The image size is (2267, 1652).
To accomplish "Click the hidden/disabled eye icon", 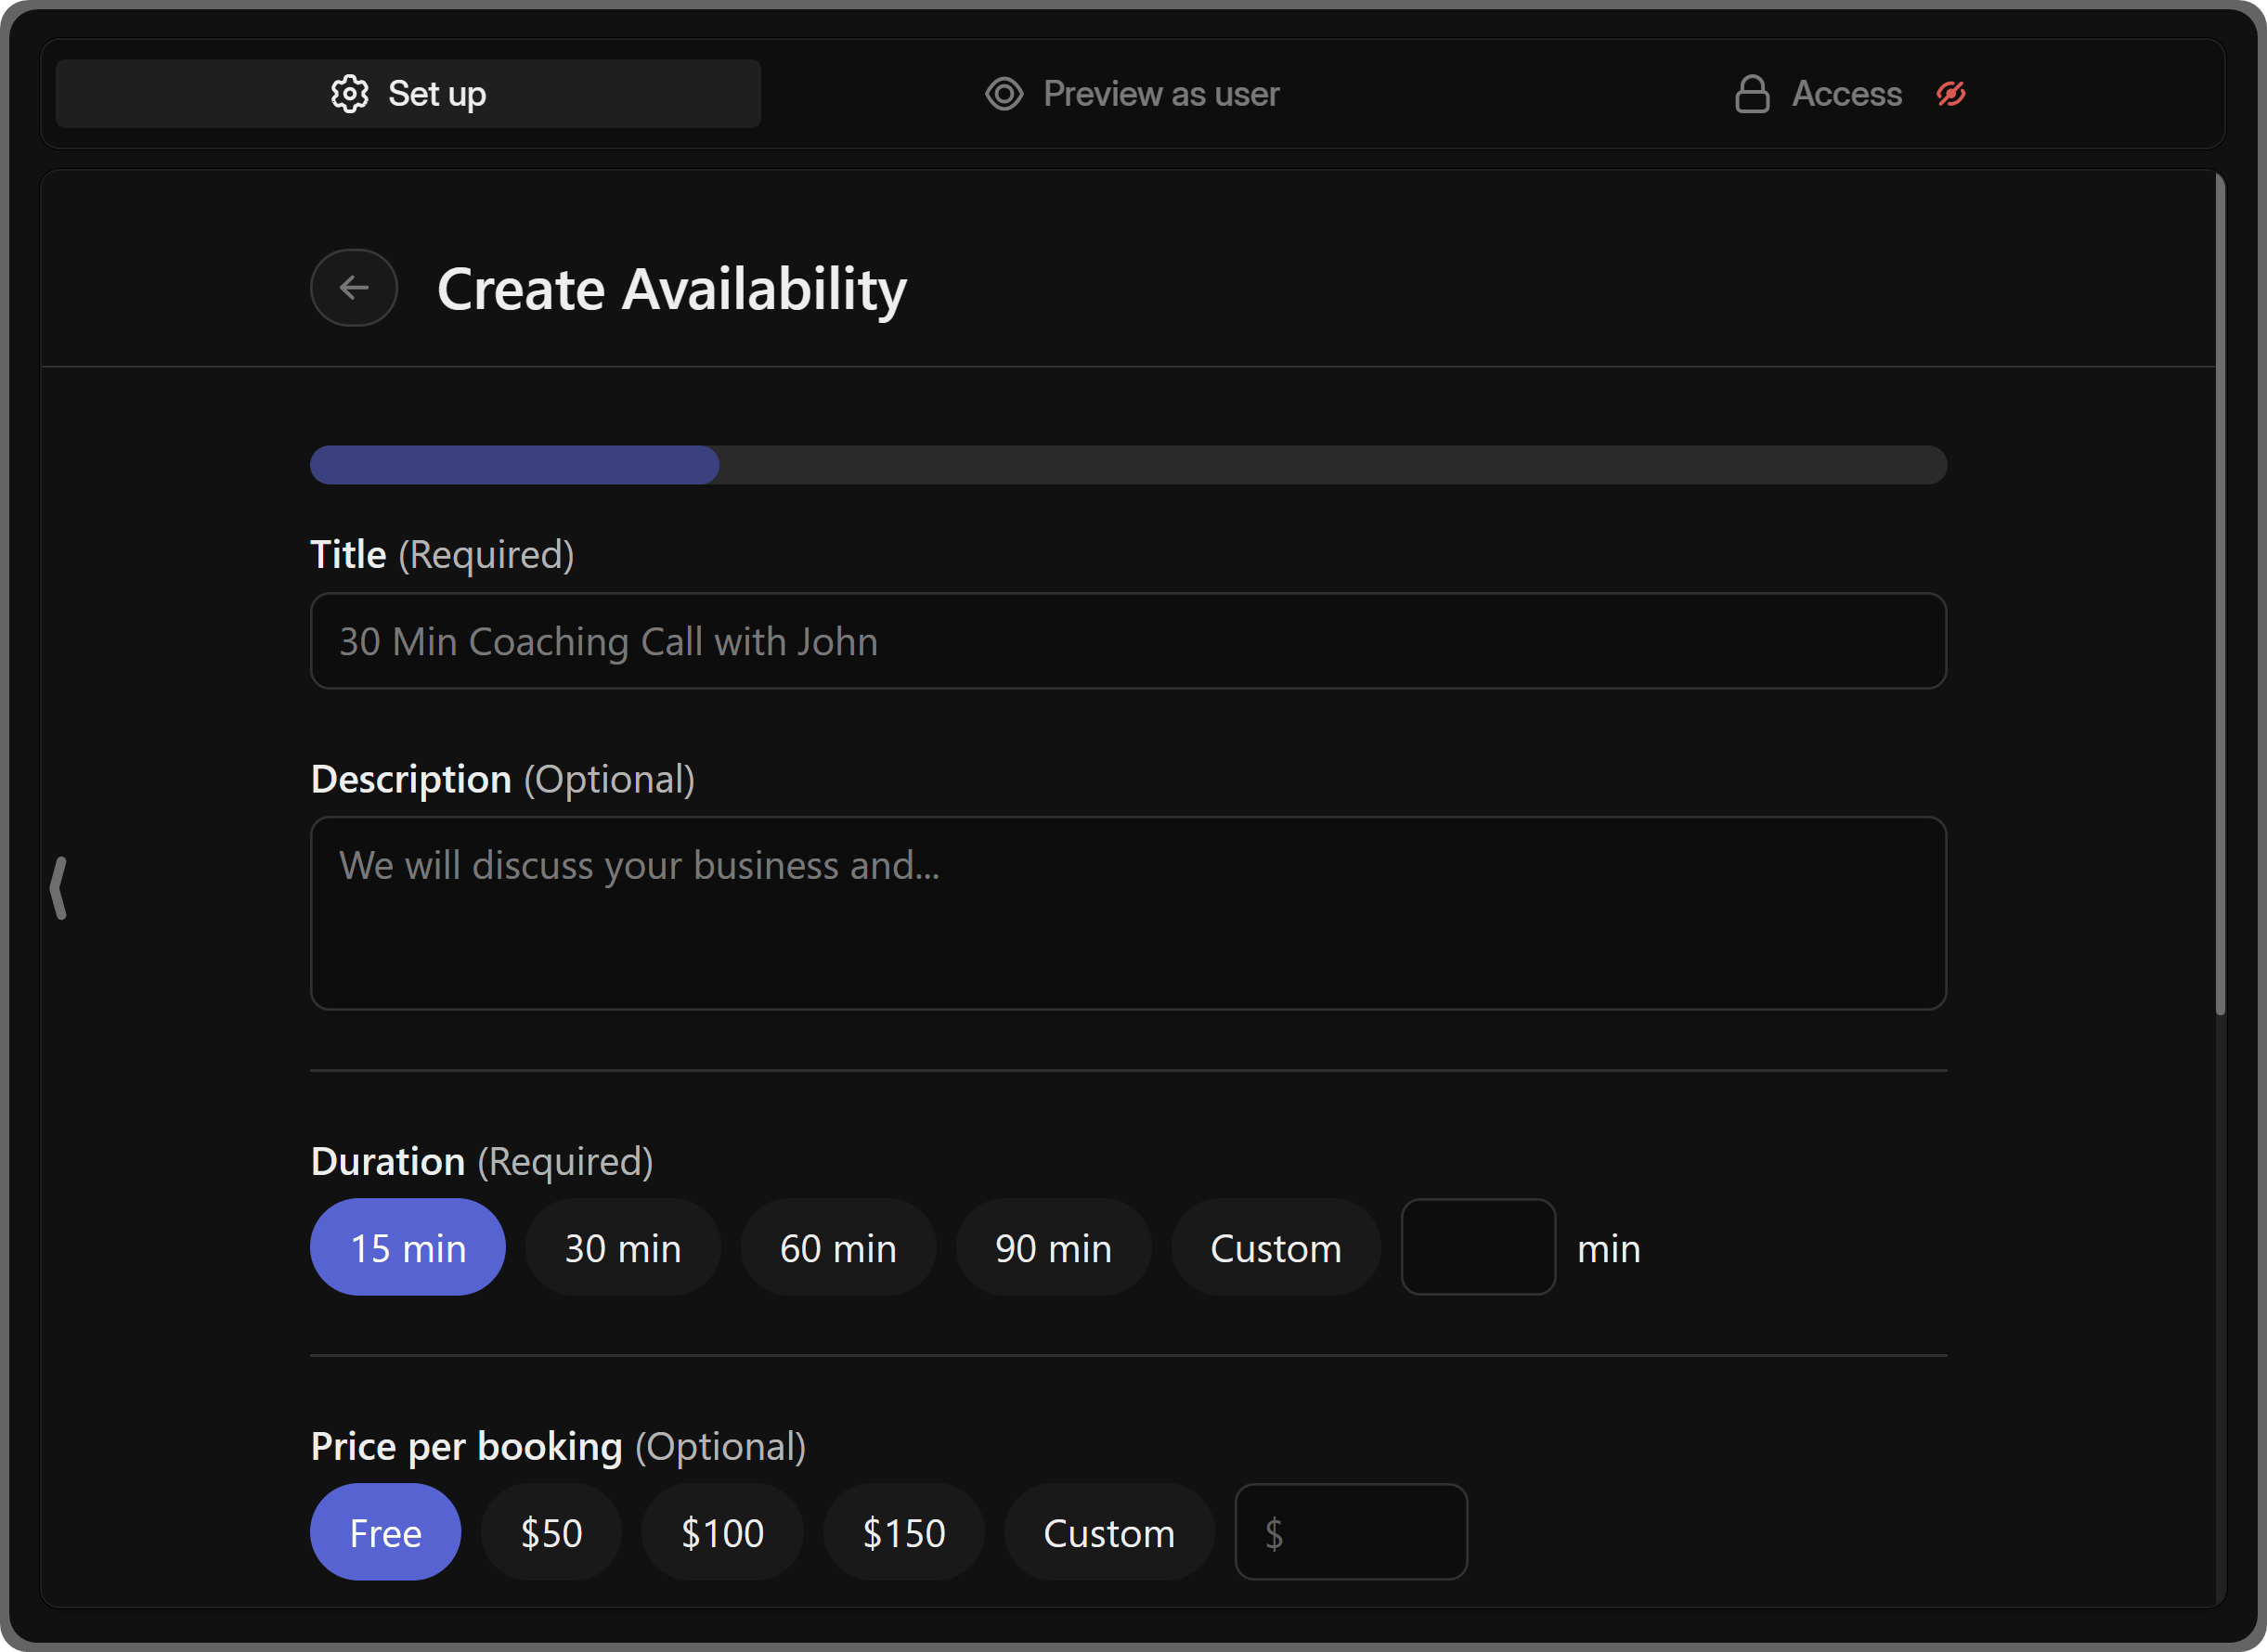I will (1950, 93).
